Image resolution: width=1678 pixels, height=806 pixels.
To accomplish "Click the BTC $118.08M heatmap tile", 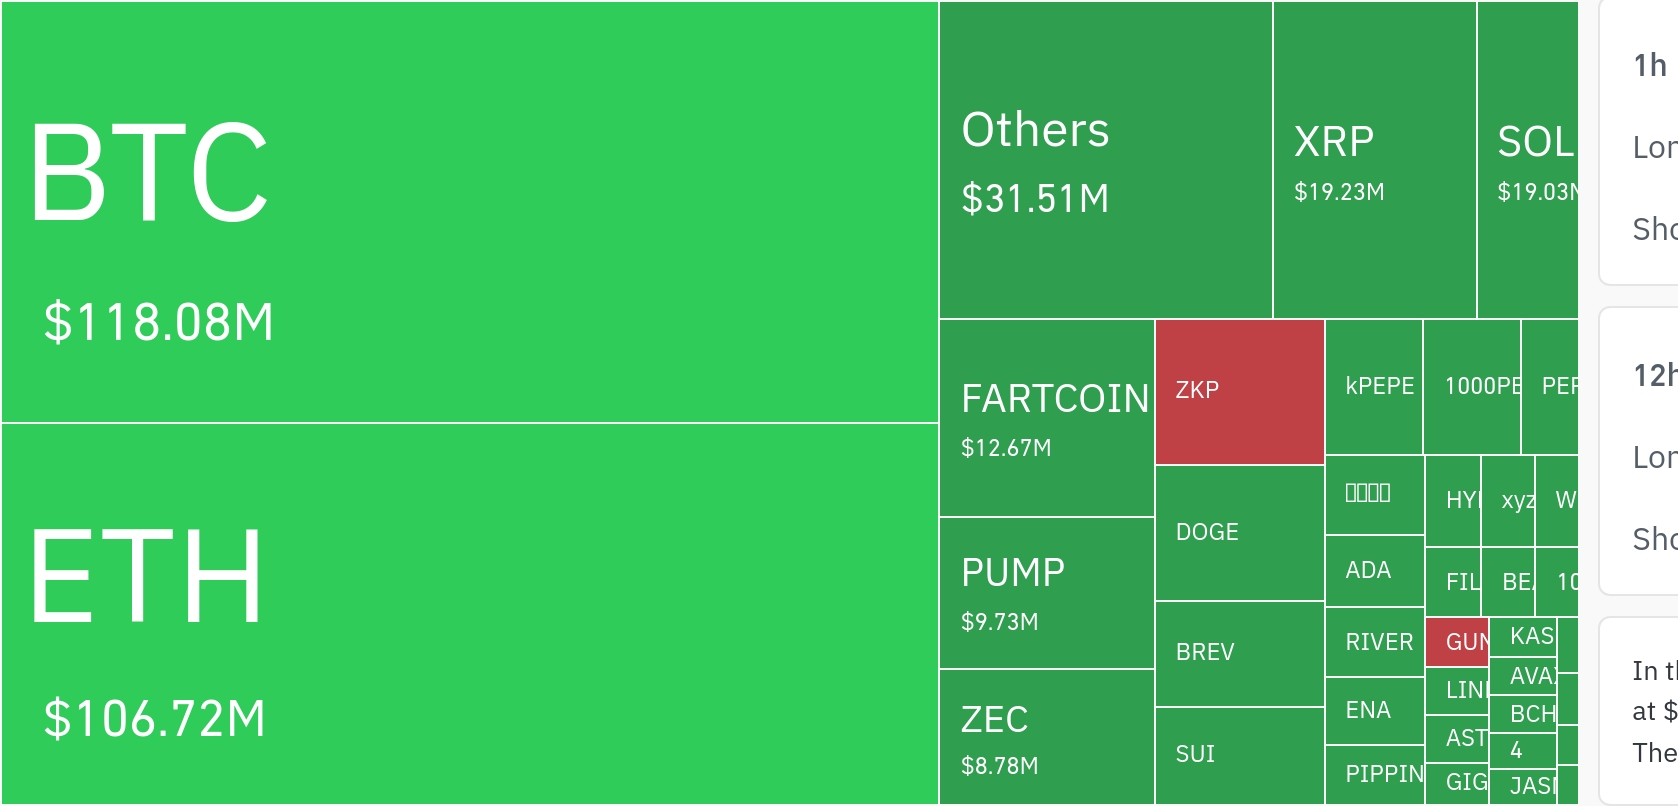I will [x=469, y=212].
